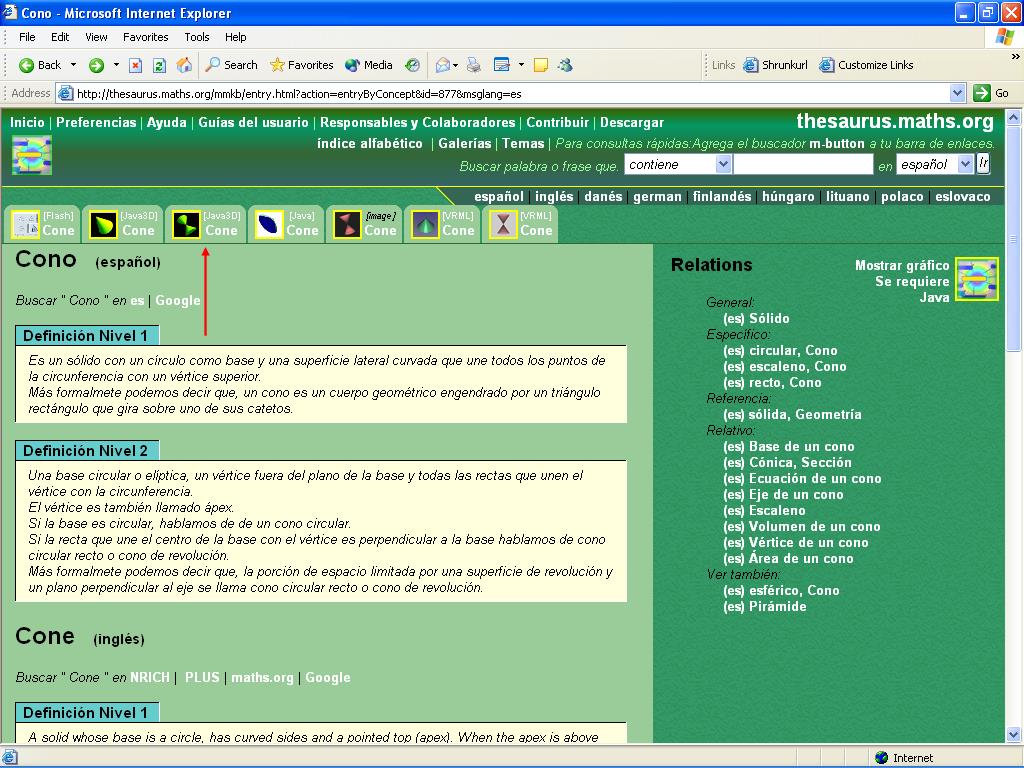
Task: Click the IE Back button
Action: (40, 65)
